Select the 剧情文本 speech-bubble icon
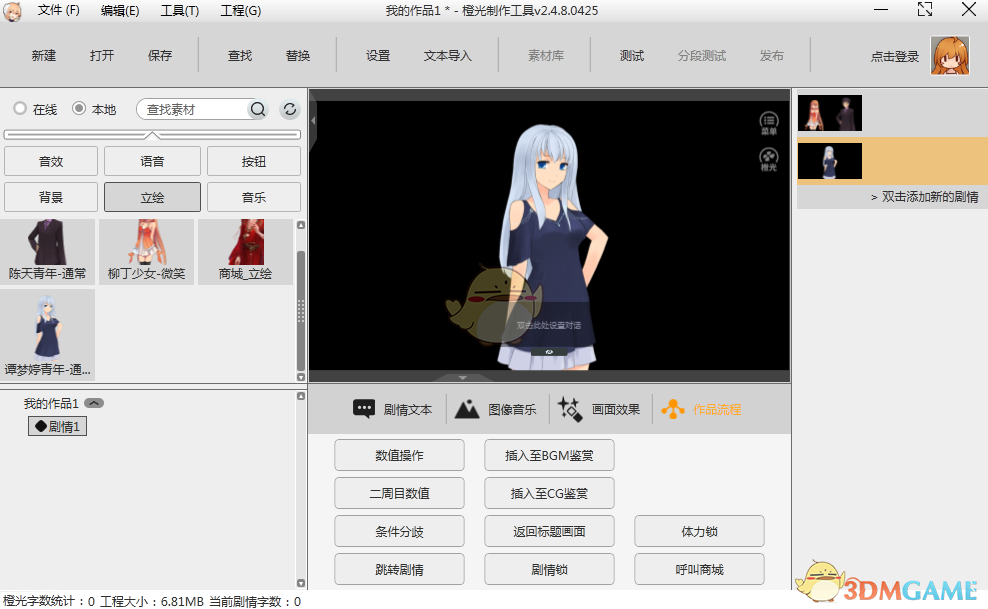The height and width of the screenshot is (609, 988). (x=361, y=408)
